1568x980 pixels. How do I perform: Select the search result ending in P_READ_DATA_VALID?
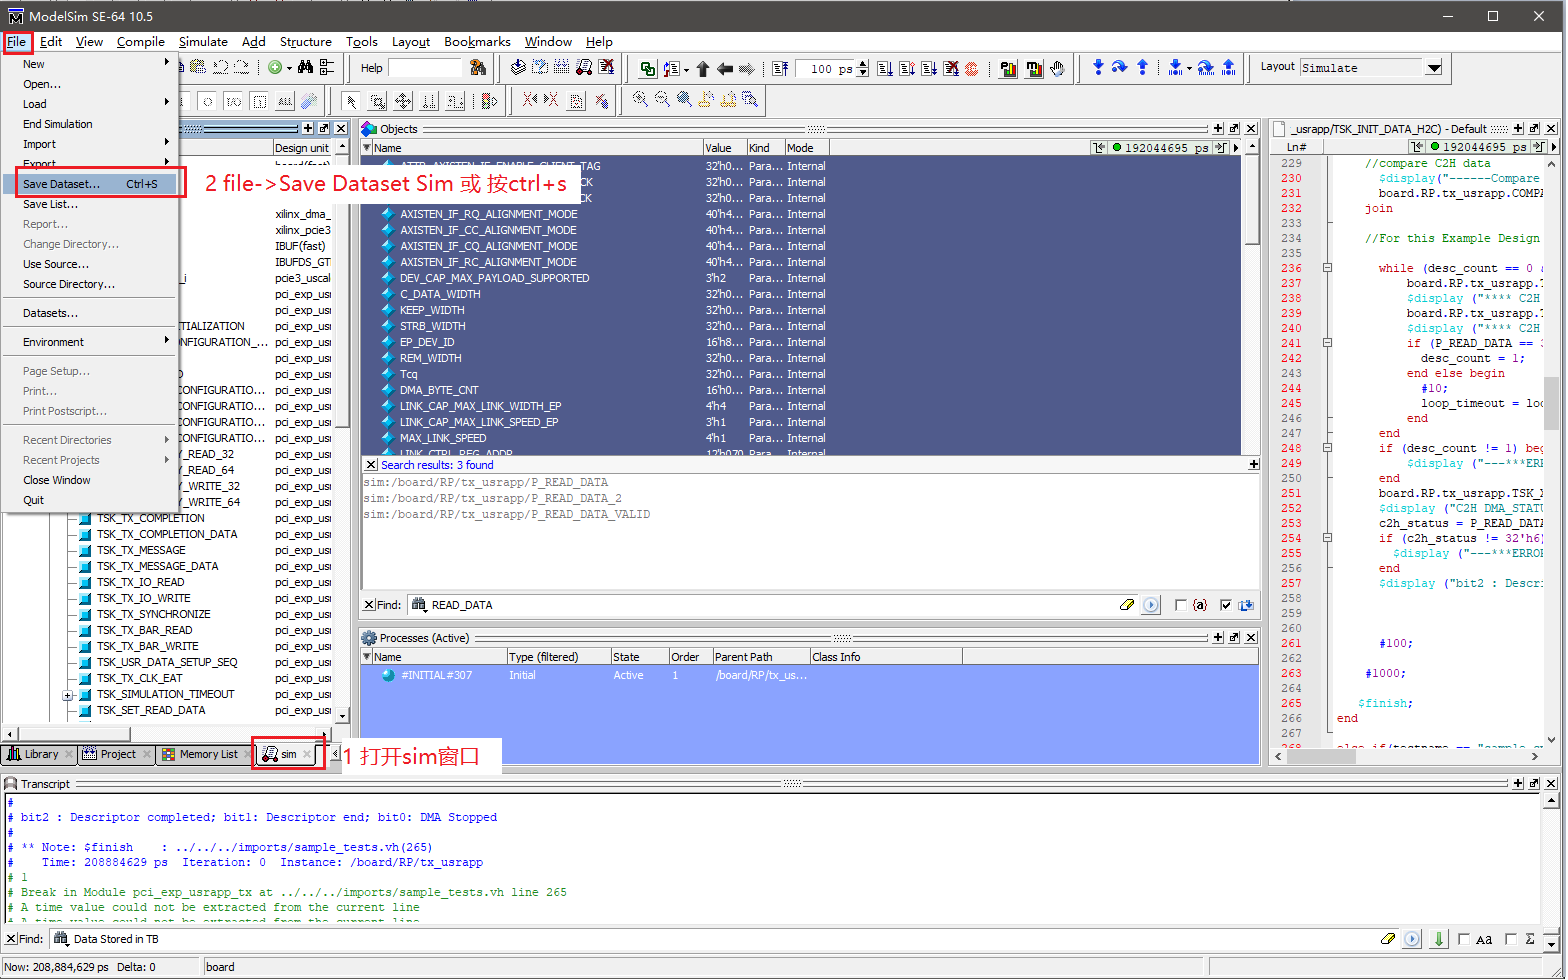506,514
